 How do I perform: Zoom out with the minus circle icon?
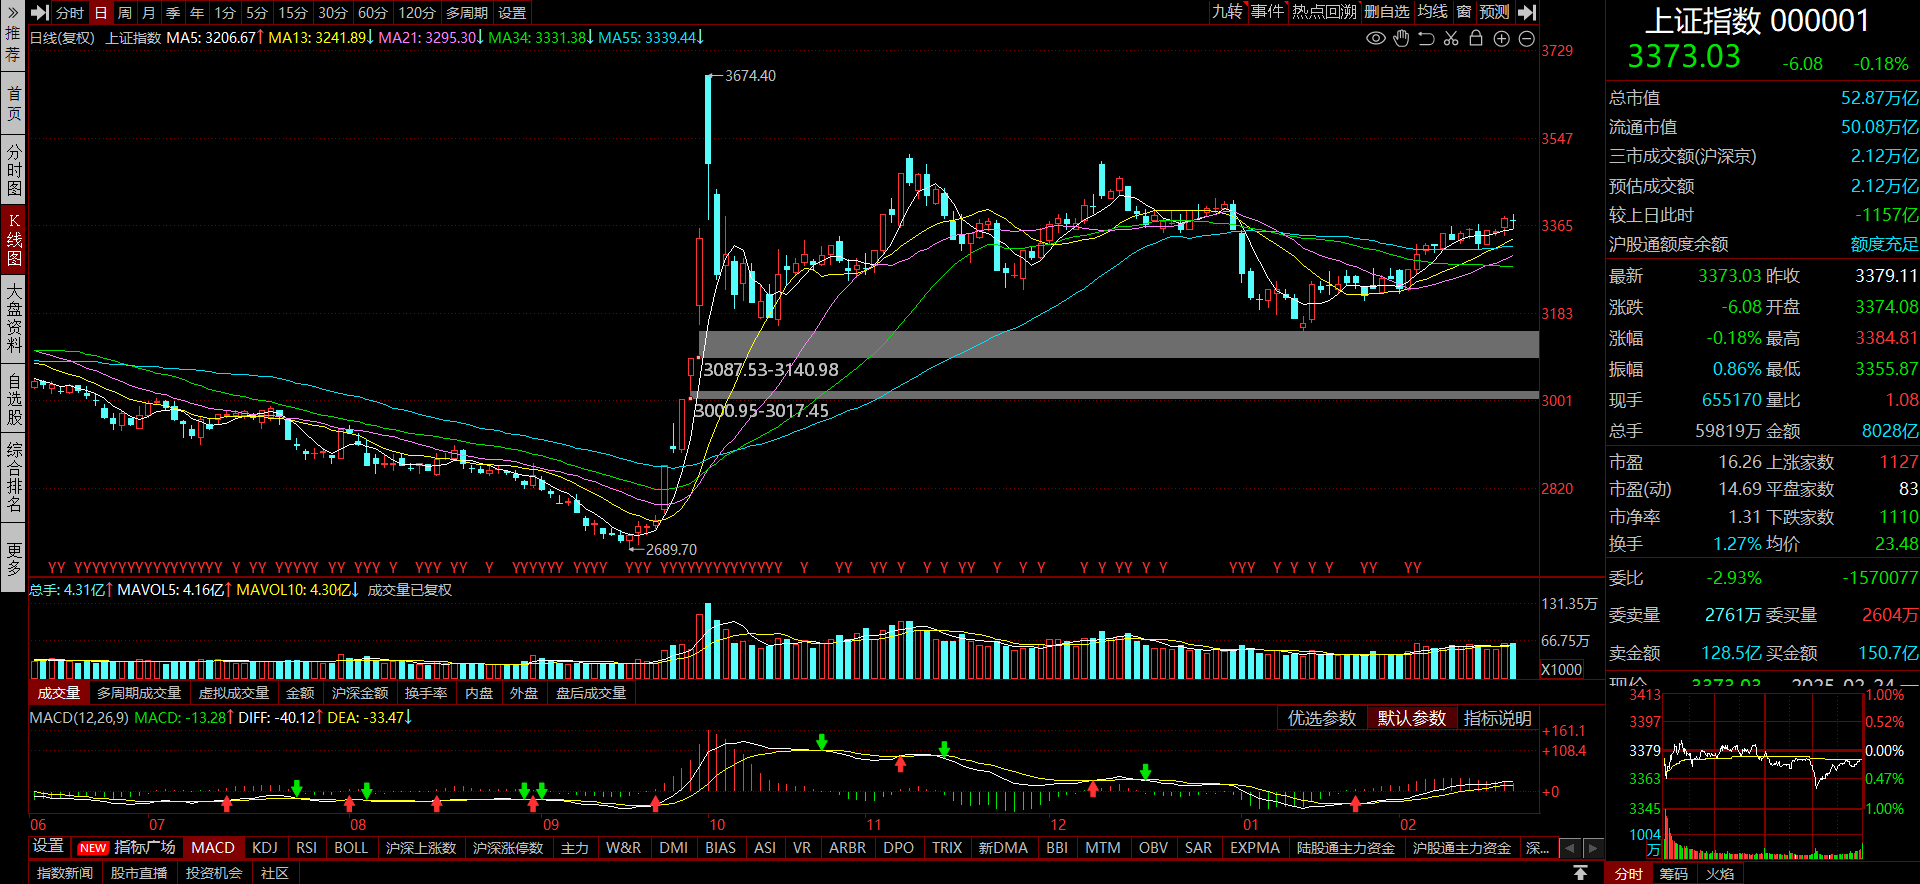pyautogui.click(x=1526, y=38)
